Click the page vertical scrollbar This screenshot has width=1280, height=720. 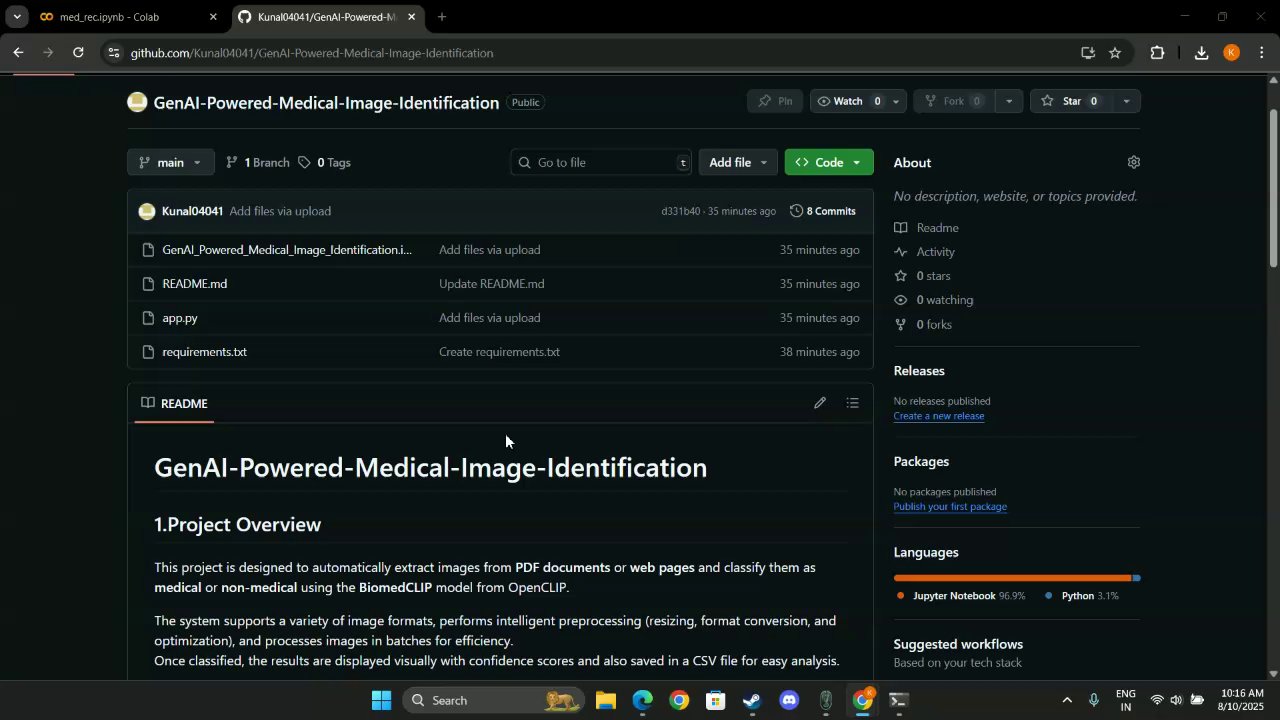click(1273, 187)
